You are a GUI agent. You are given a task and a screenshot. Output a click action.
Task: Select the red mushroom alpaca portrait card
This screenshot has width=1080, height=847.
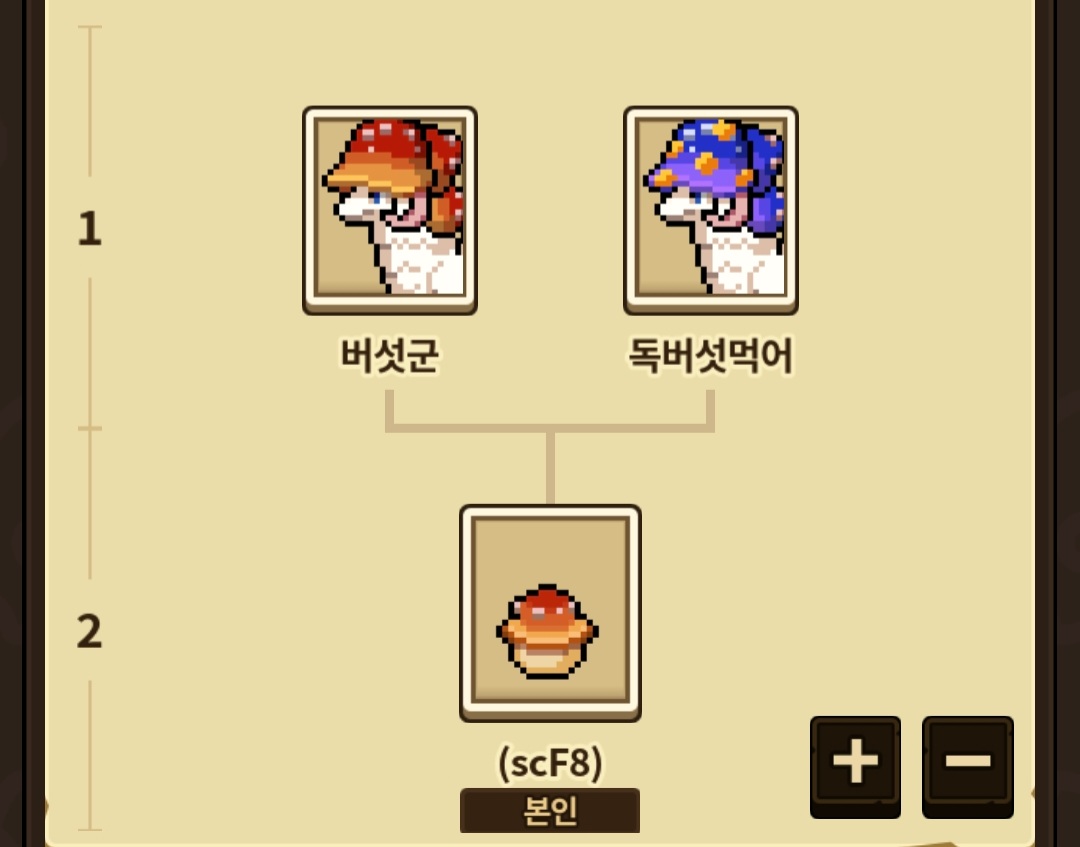pyautogui.click(x=390, y=210)
